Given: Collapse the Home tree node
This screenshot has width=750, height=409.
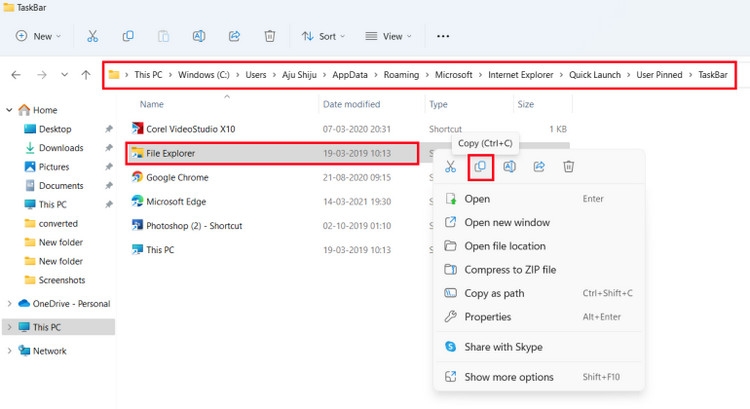Looking at the screenshot, I should pos(9,110).
